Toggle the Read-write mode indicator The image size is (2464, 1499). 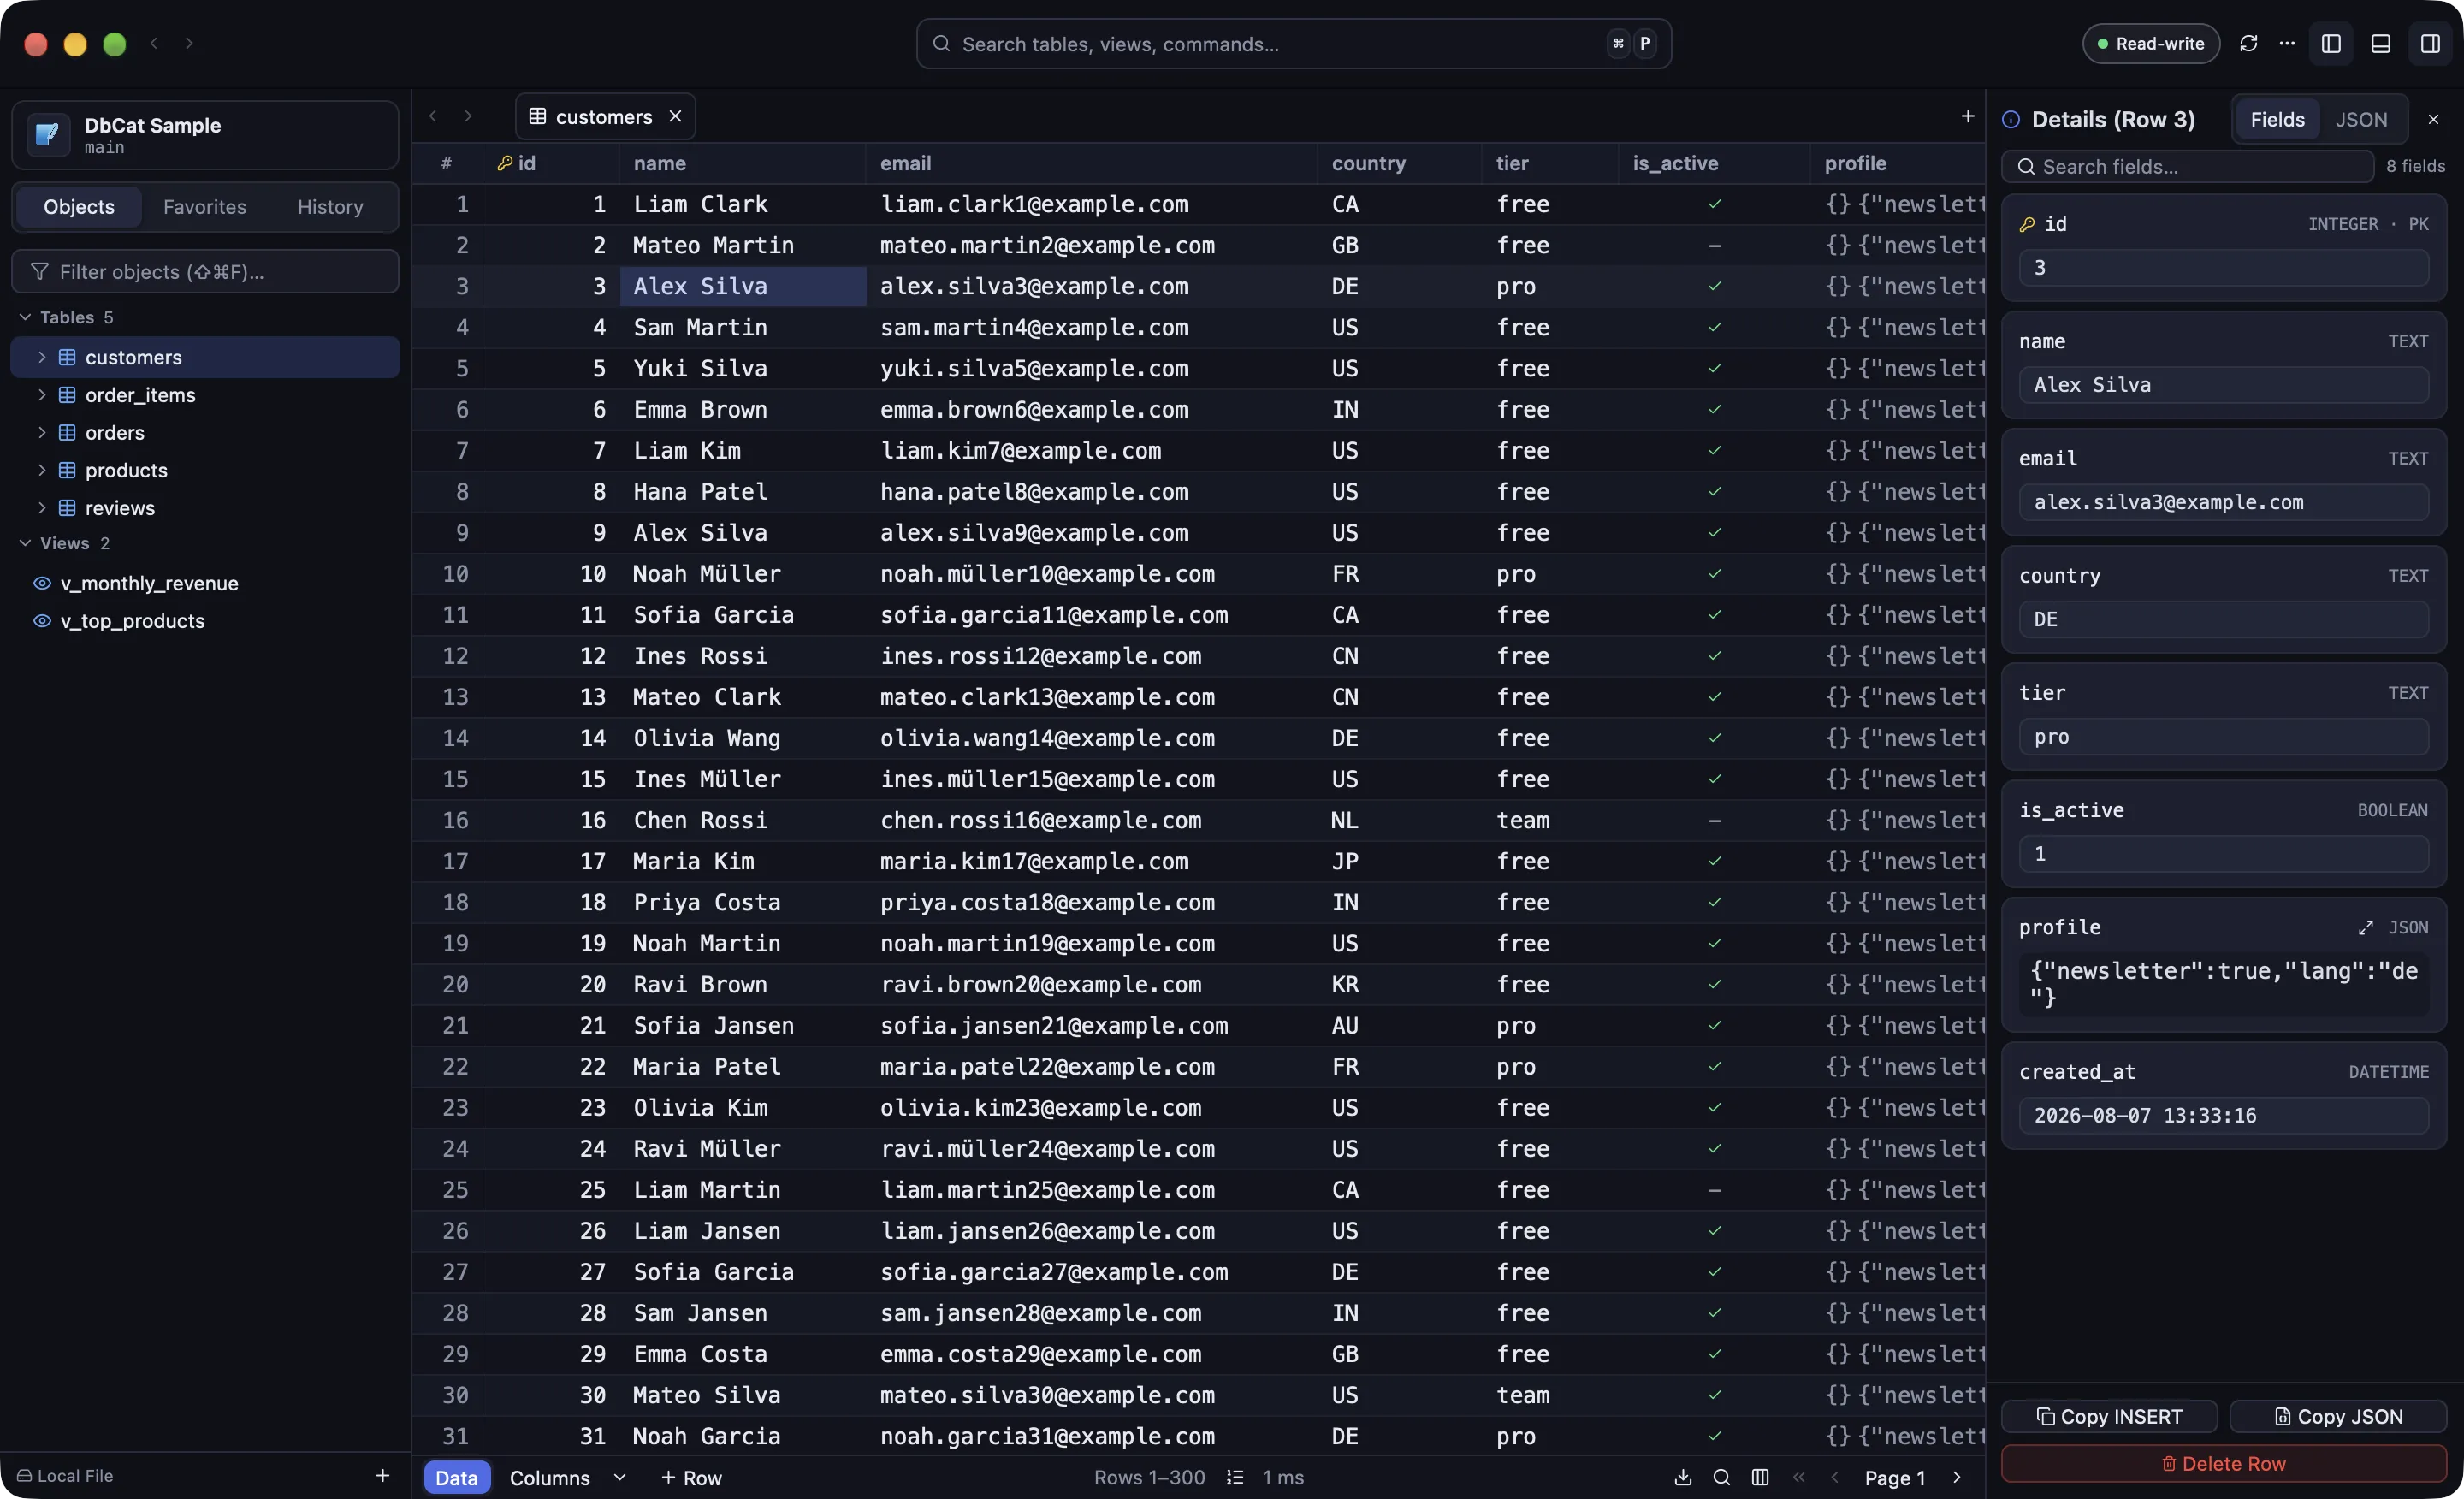(x=2150, y=44)
